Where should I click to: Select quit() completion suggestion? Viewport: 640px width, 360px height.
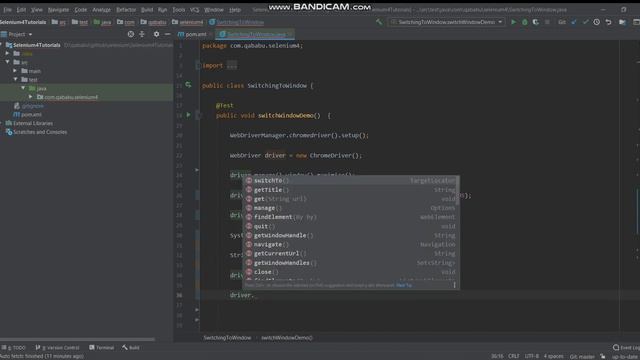coord(351,226)
